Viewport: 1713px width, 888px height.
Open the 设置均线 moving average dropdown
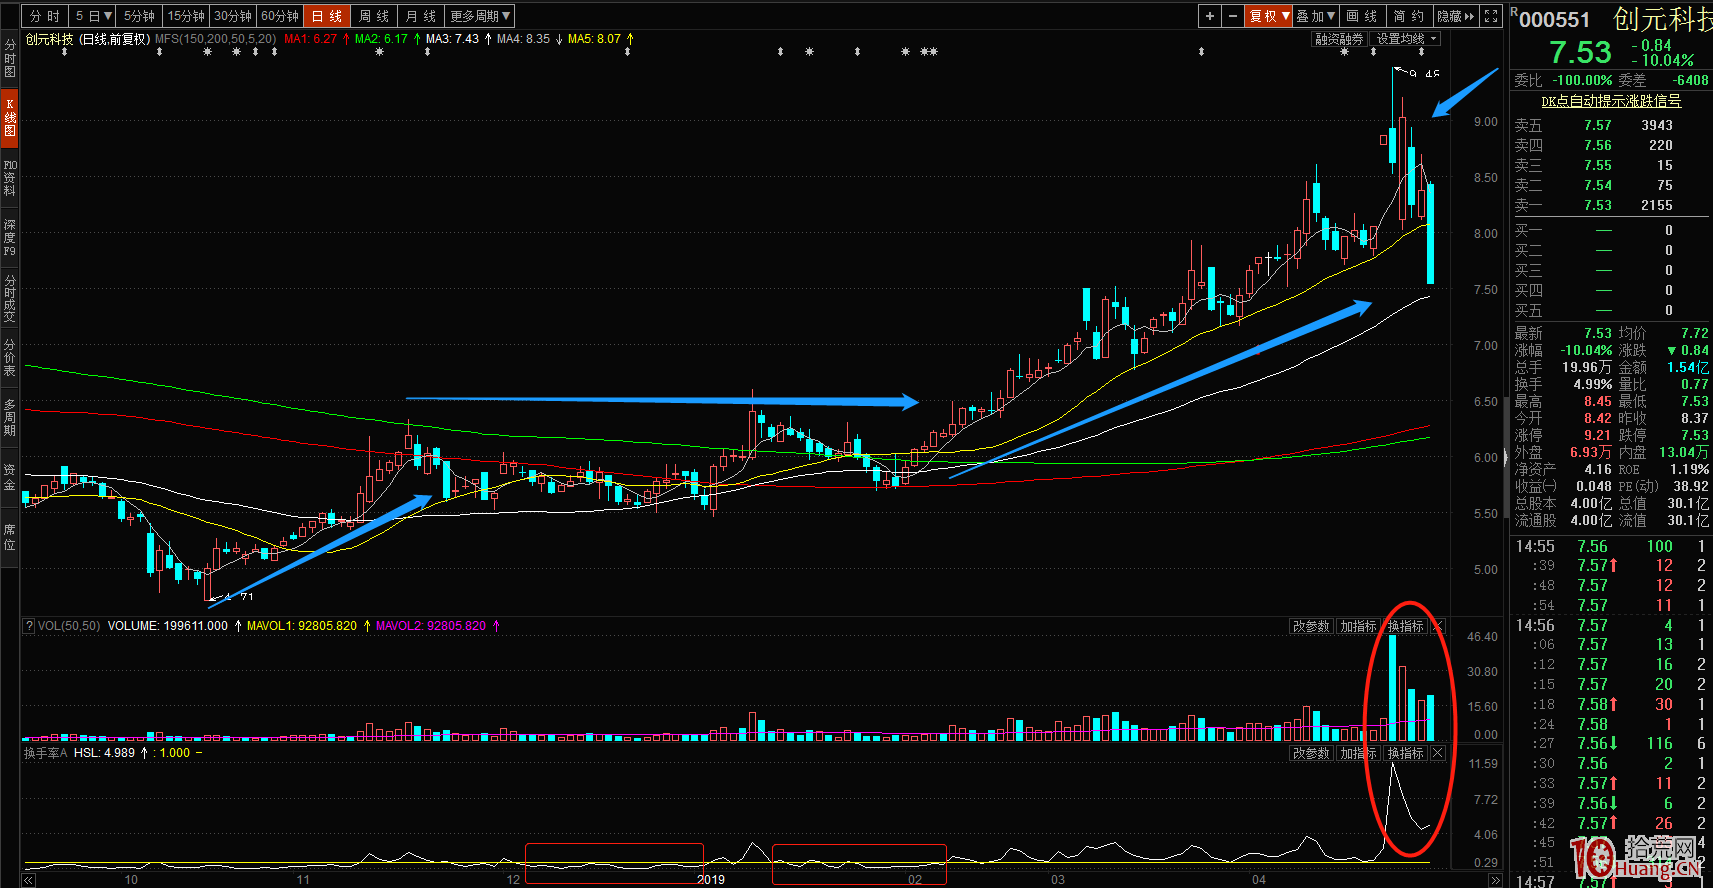(x=1406, y=39)
